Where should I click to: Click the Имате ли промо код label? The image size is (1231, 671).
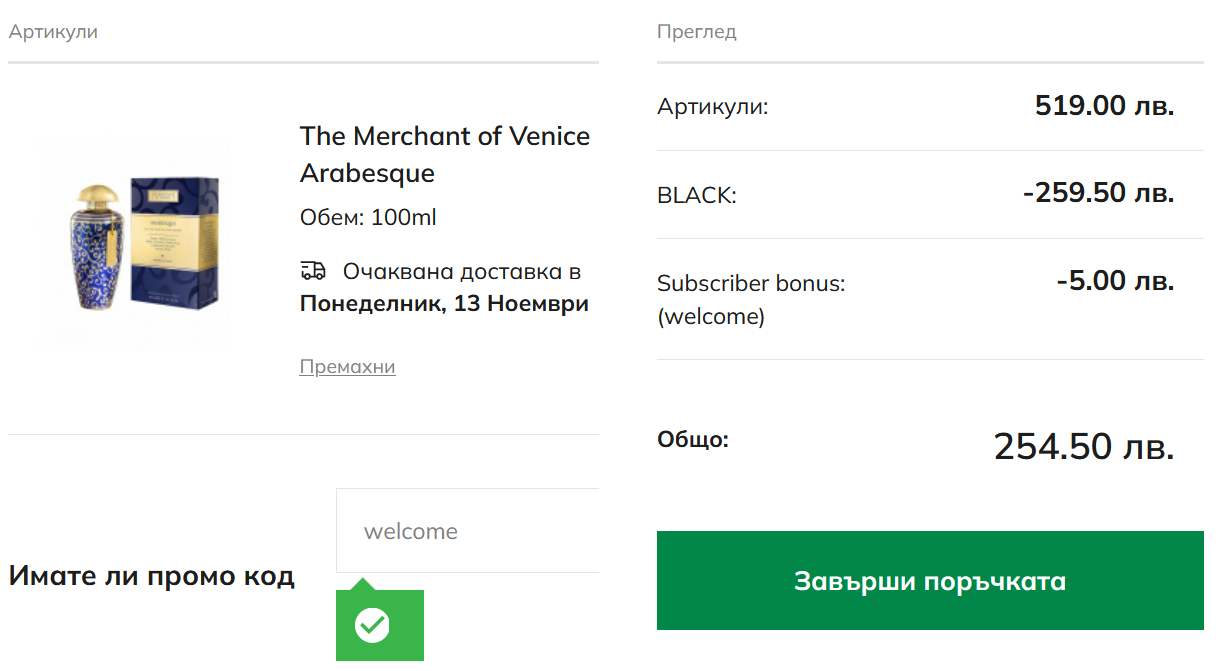coord(151,576)
